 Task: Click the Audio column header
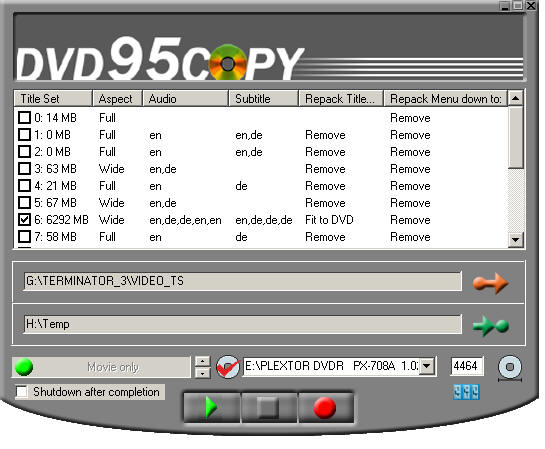pos(185,99)
